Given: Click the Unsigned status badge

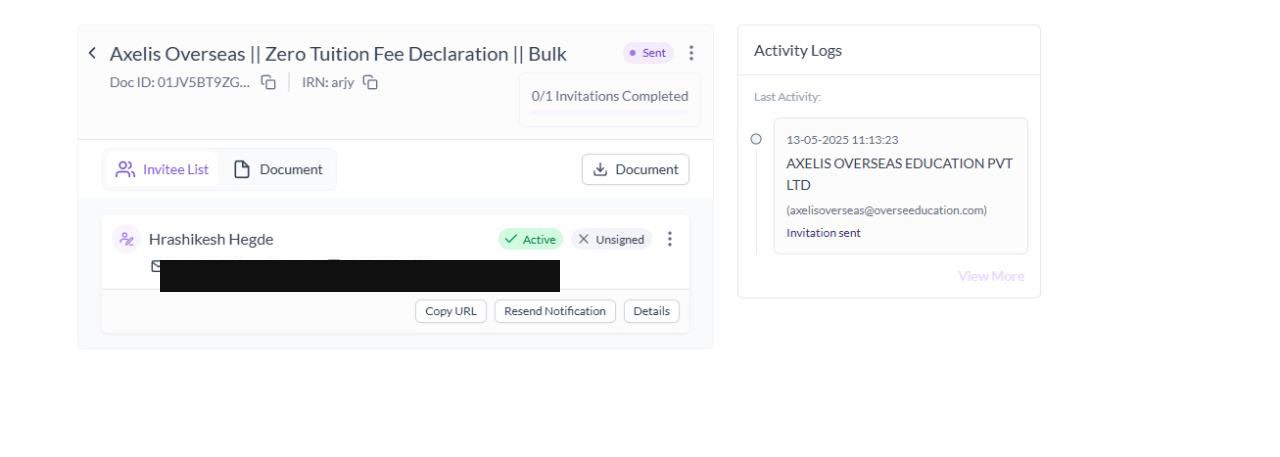Looking at the screenshot, I should coord(612,239).
